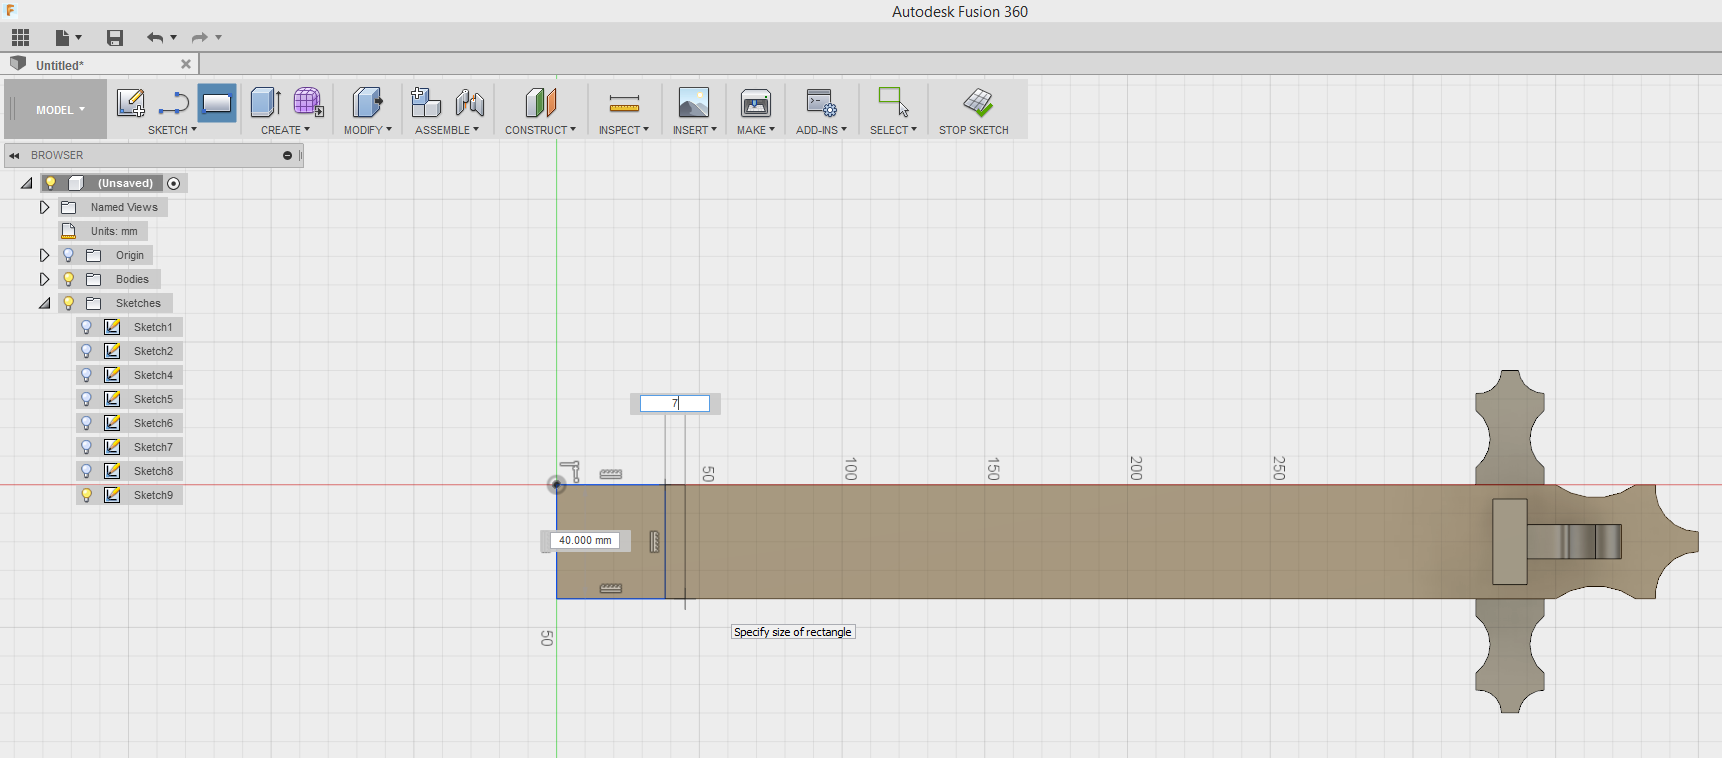Expand the Named Views folder

(x=44, y=207)
